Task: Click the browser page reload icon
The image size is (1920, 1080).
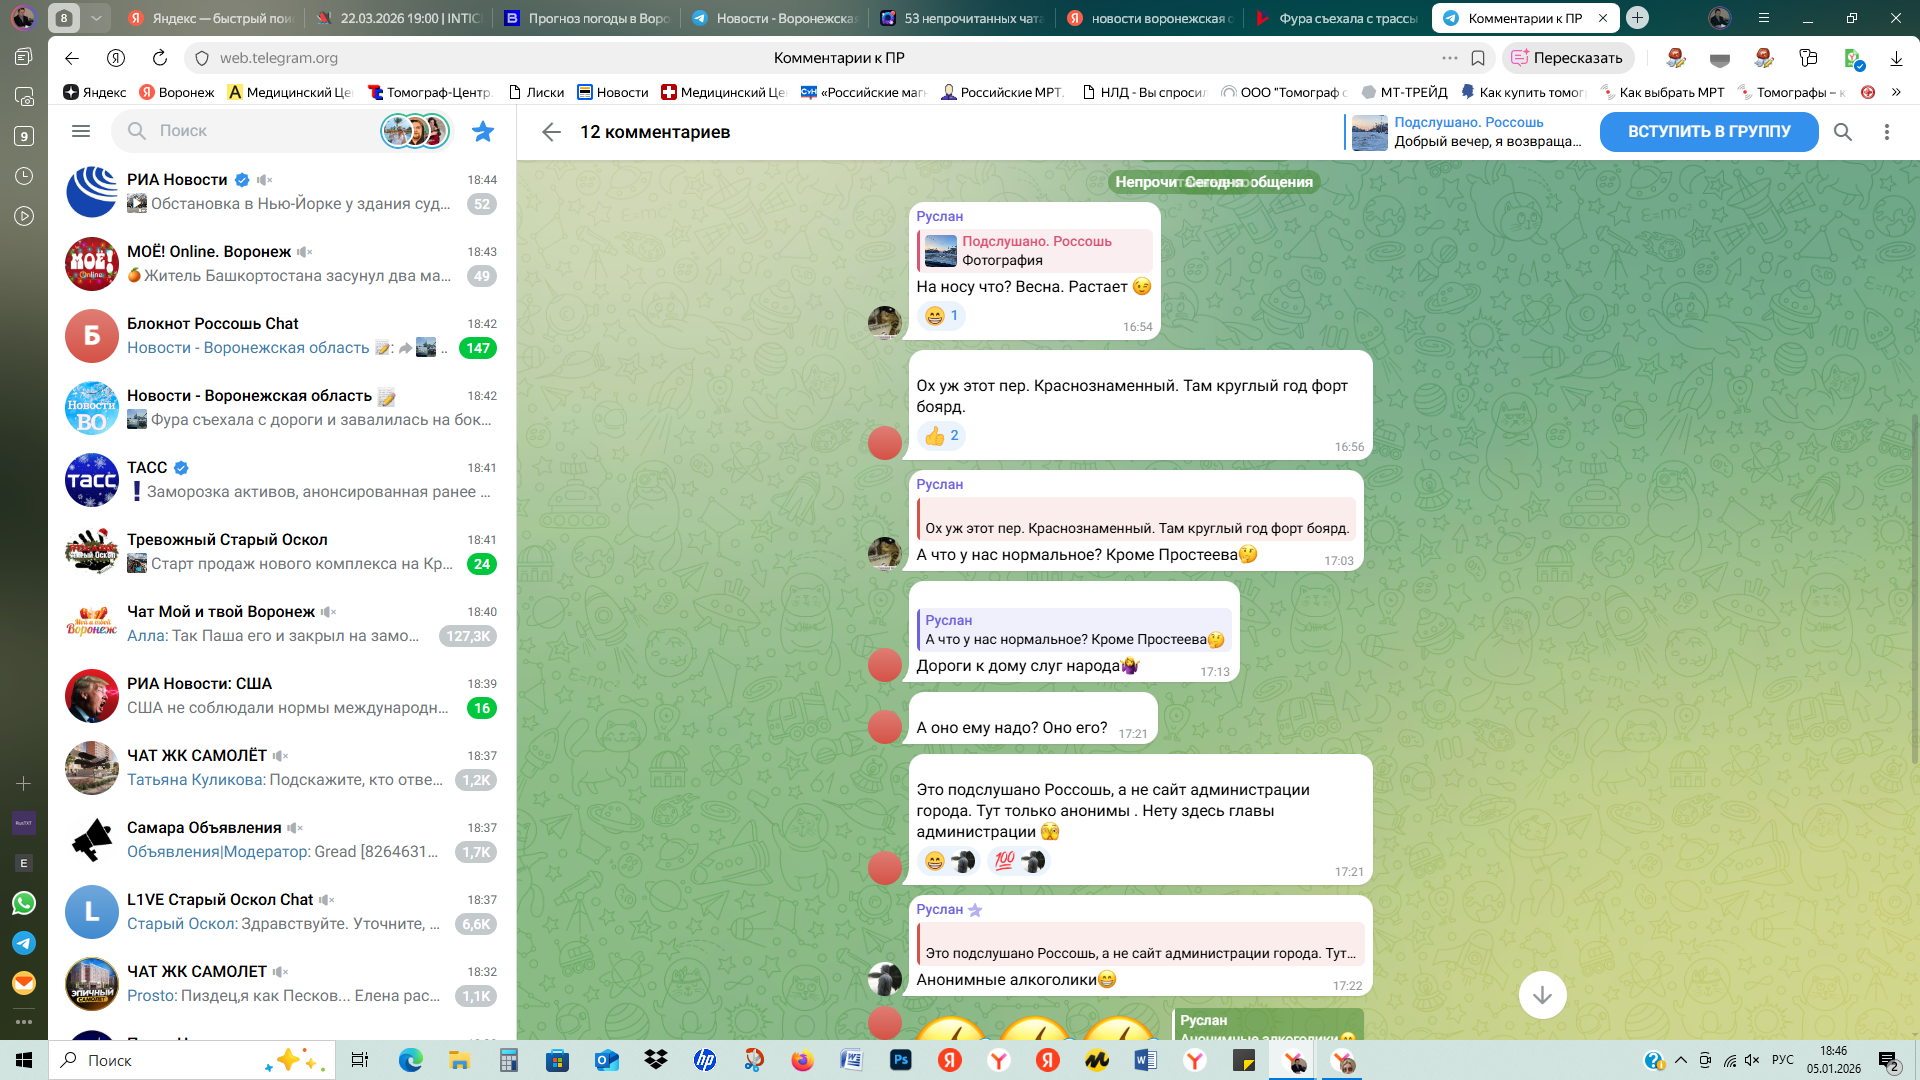Action: (160, 58)
